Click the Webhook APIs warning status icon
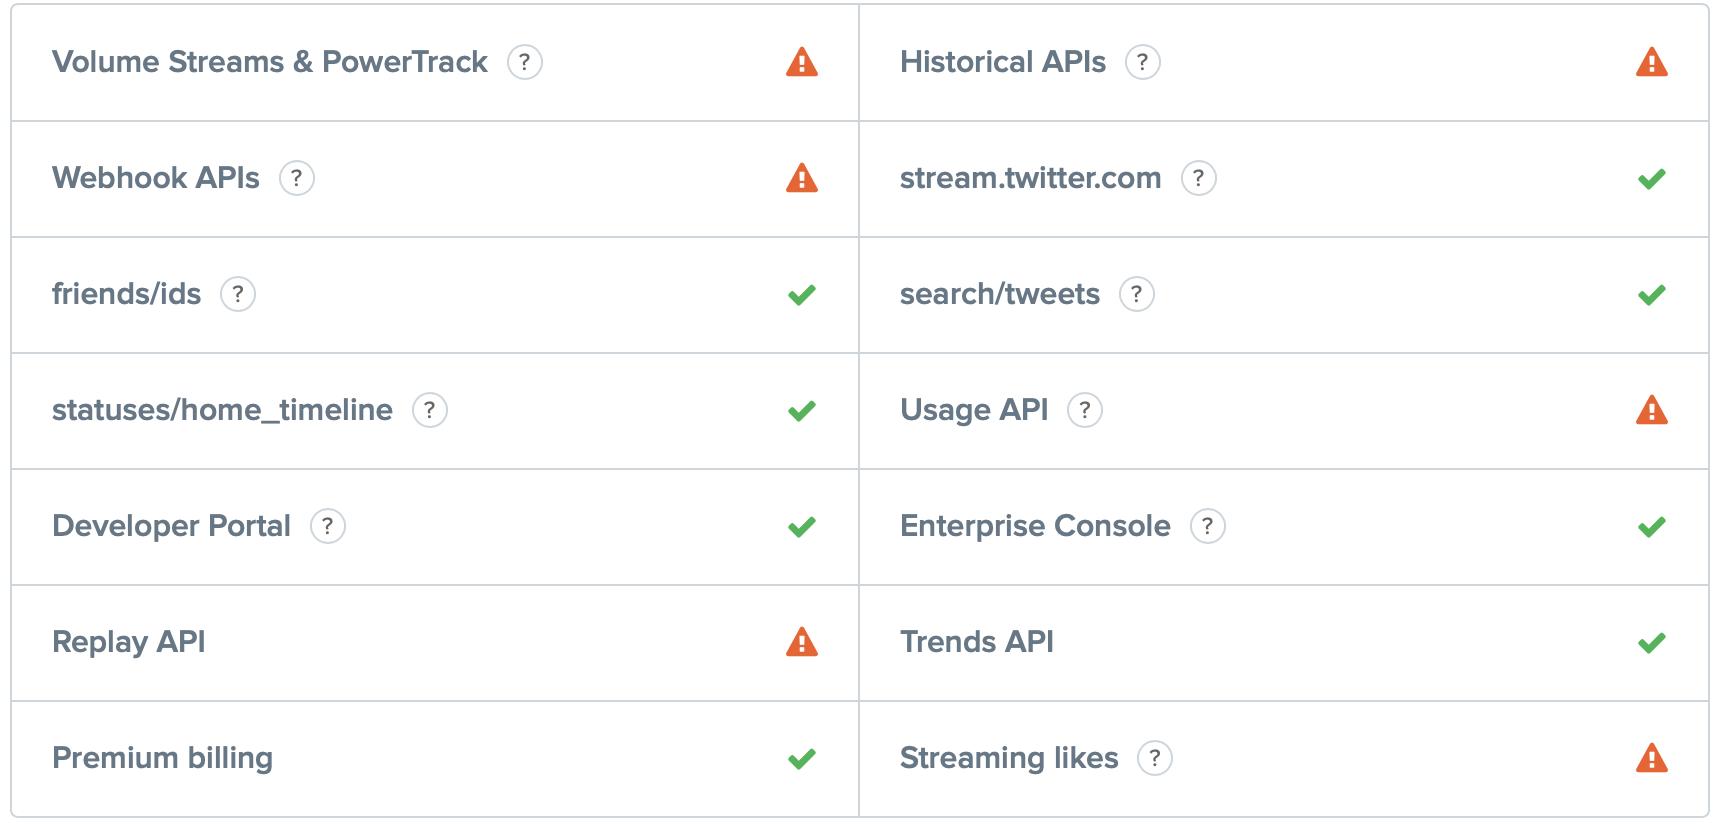This screenshot has height=826, width=1722. (801, 179)
